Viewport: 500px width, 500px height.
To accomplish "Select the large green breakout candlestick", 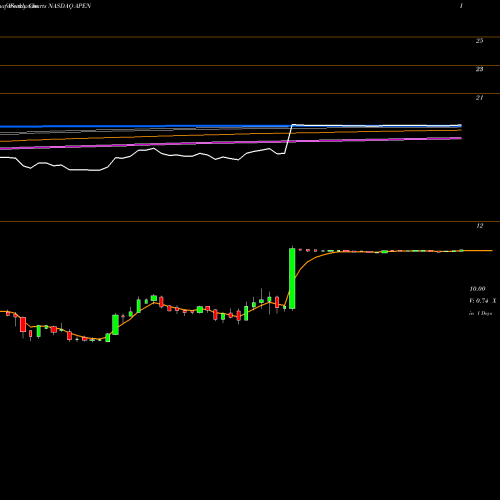I will (292, 279).
